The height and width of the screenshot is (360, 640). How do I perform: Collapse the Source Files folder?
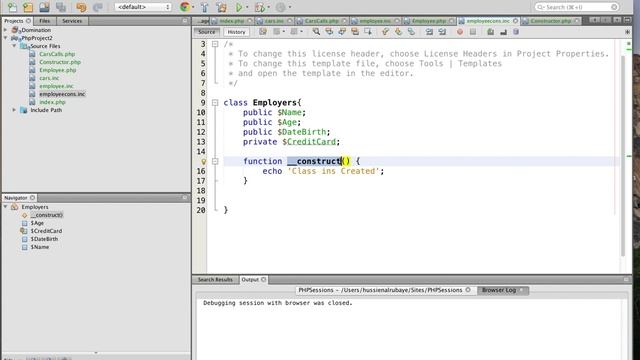[14, 46]
